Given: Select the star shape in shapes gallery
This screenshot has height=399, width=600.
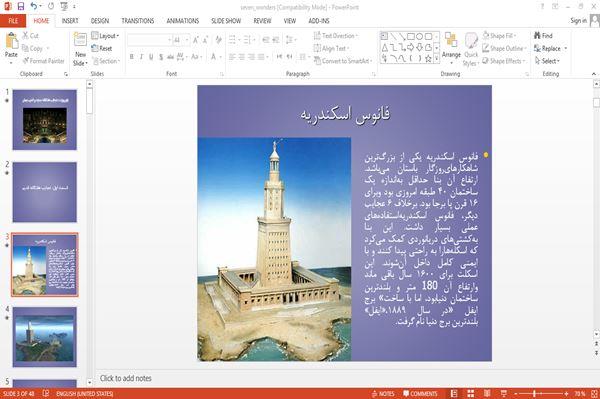Looking at the screenshot, I should click(428, 59).
